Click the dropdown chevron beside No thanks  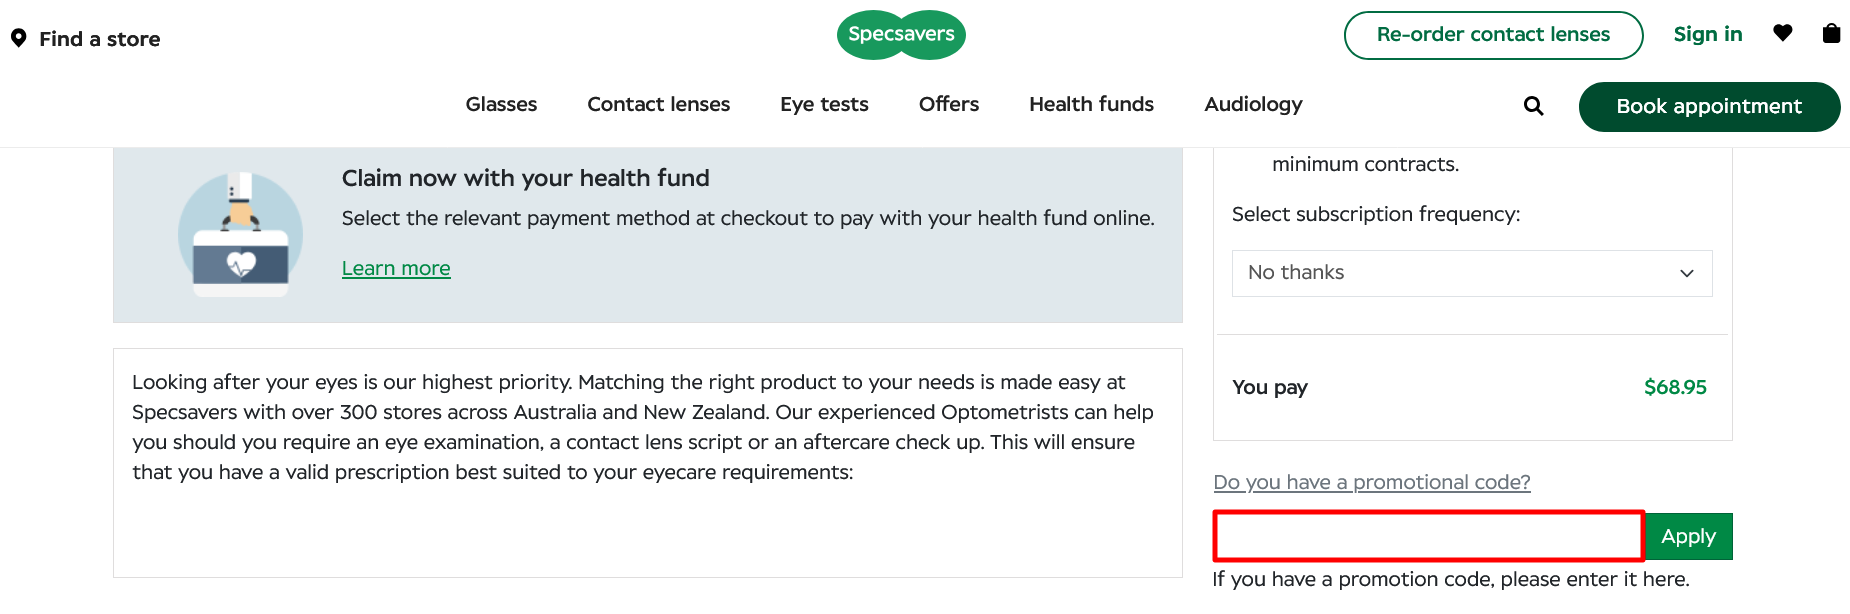[1687, 273]
